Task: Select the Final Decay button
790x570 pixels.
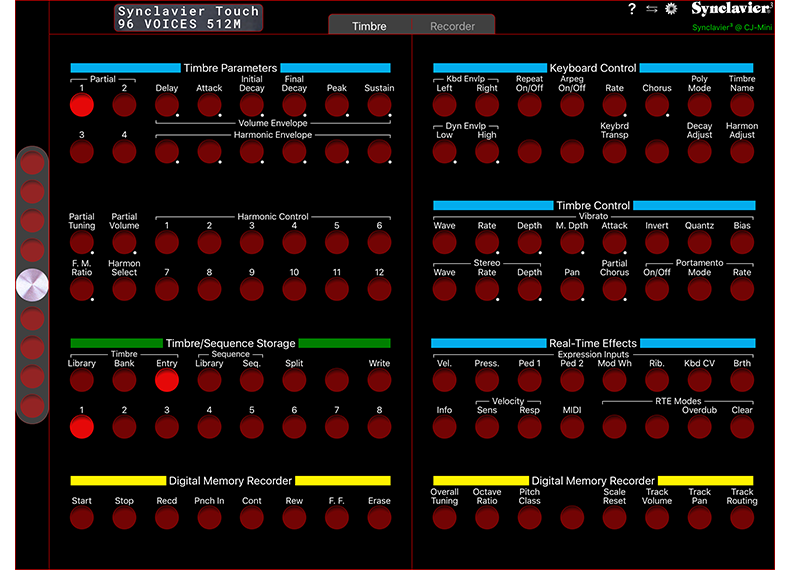Action: tap(294, 105)
